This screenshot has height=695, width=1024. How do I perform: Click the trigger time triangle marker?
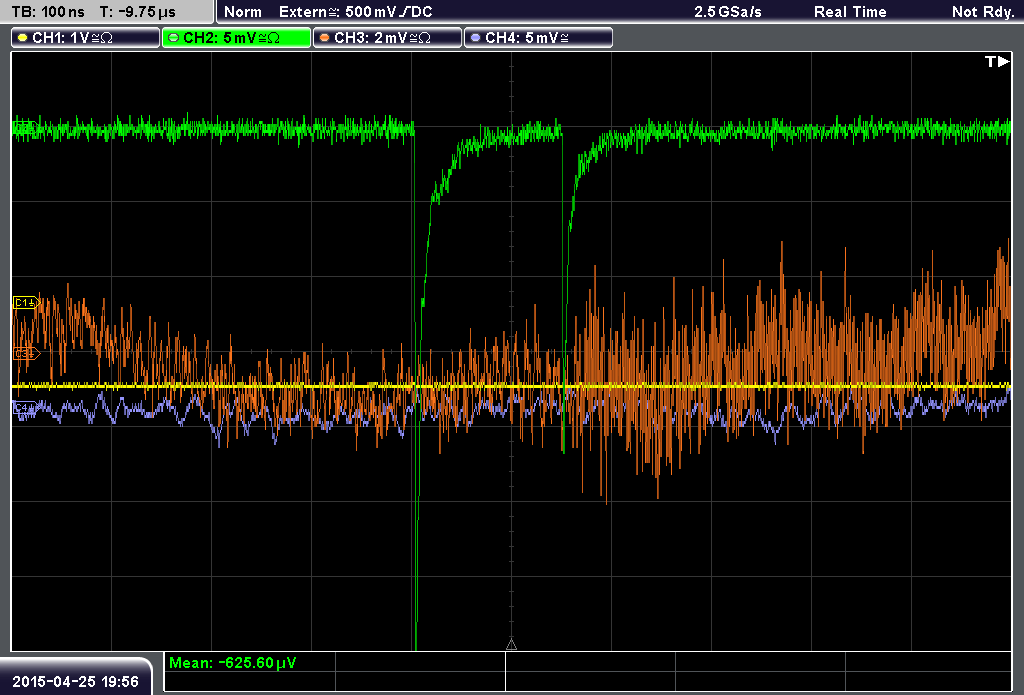point(511,645)
